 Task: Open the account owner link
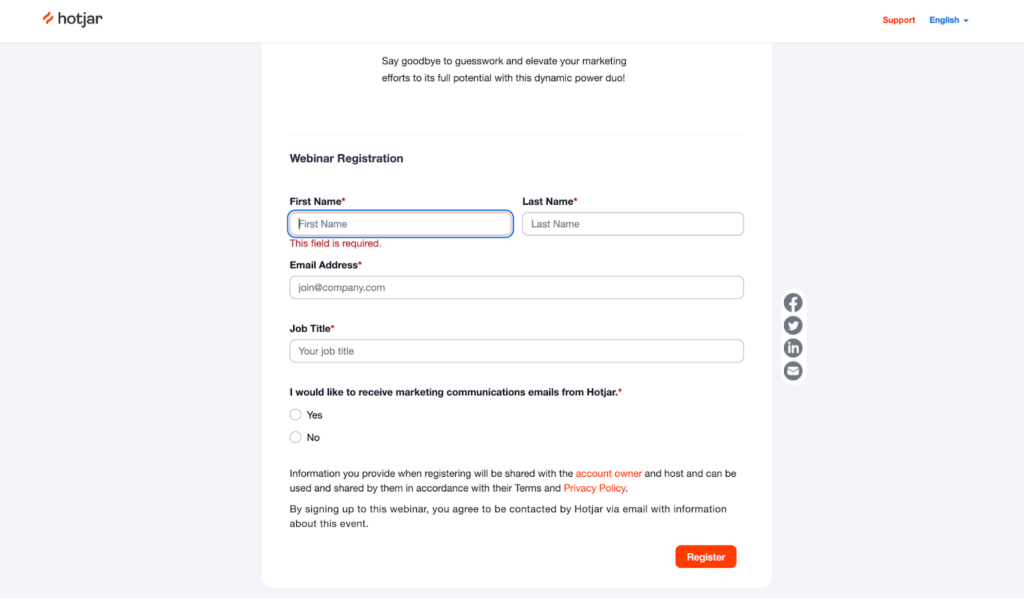609,474
